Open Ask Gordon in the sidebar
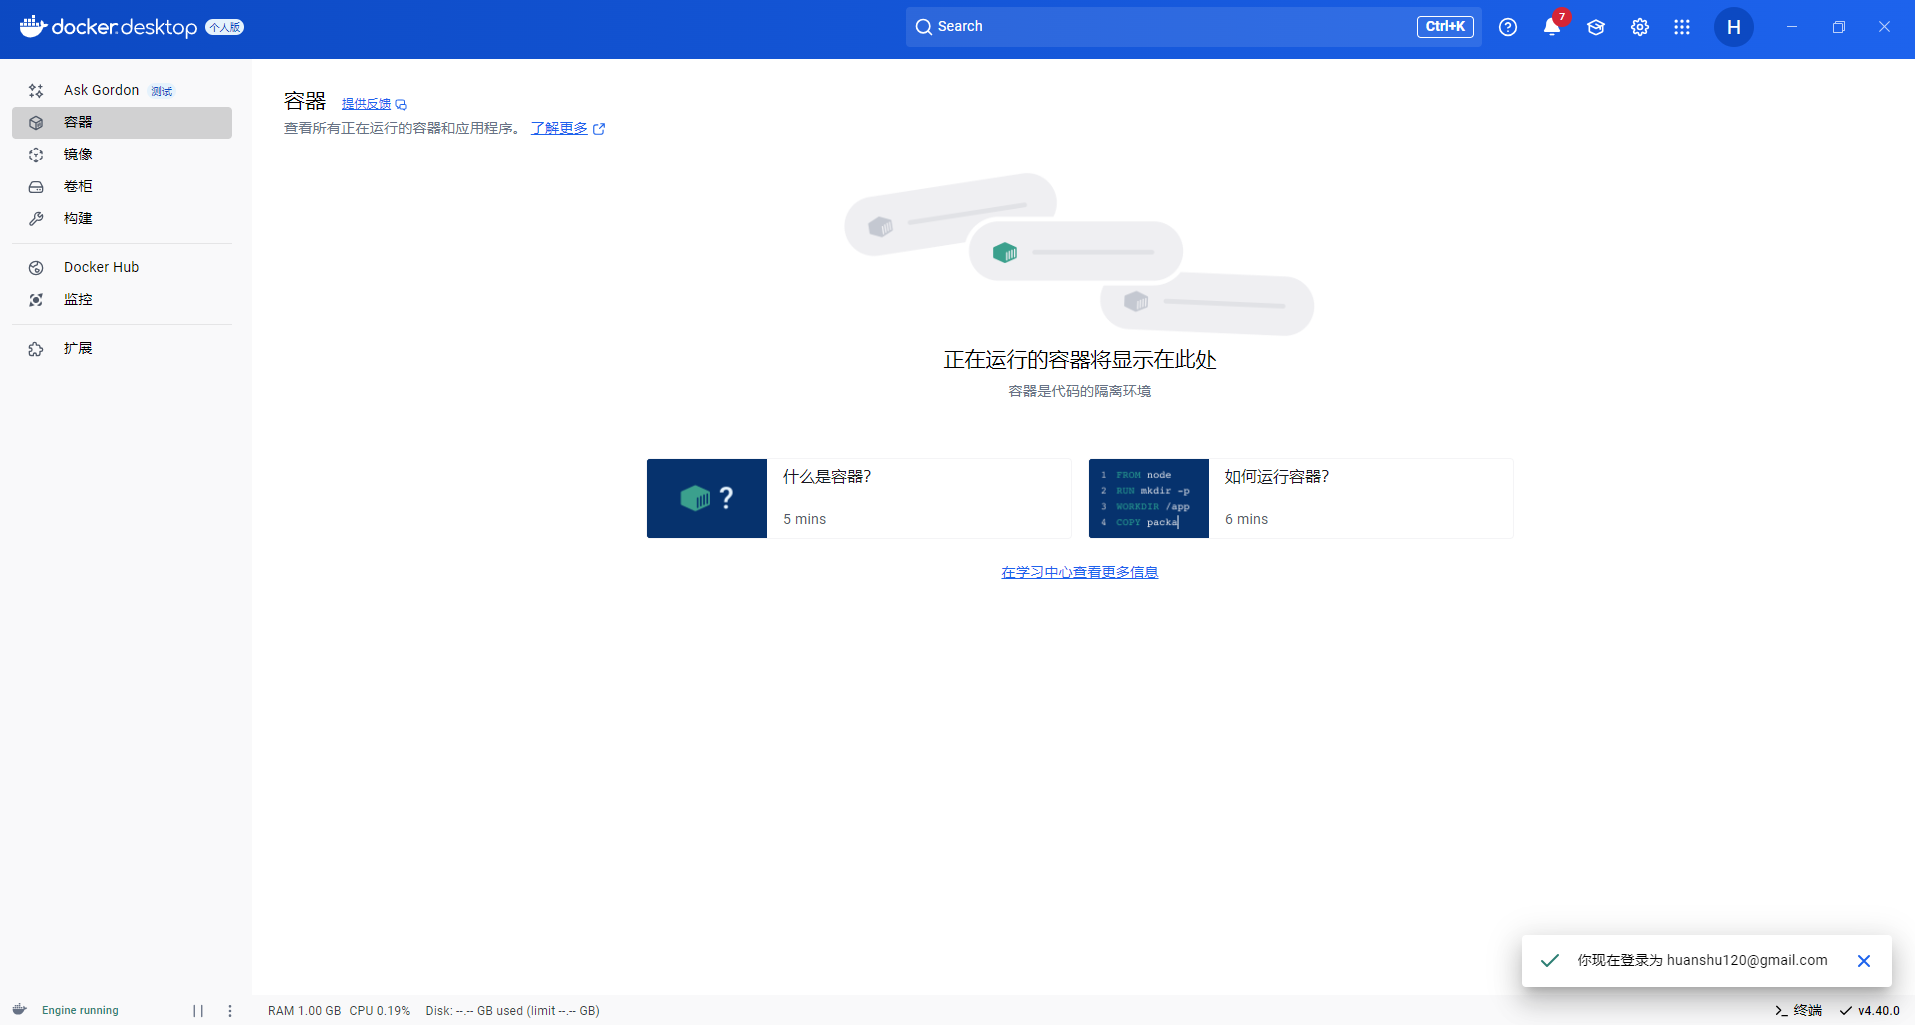Screen dimensions: 1915x1025 122,90
